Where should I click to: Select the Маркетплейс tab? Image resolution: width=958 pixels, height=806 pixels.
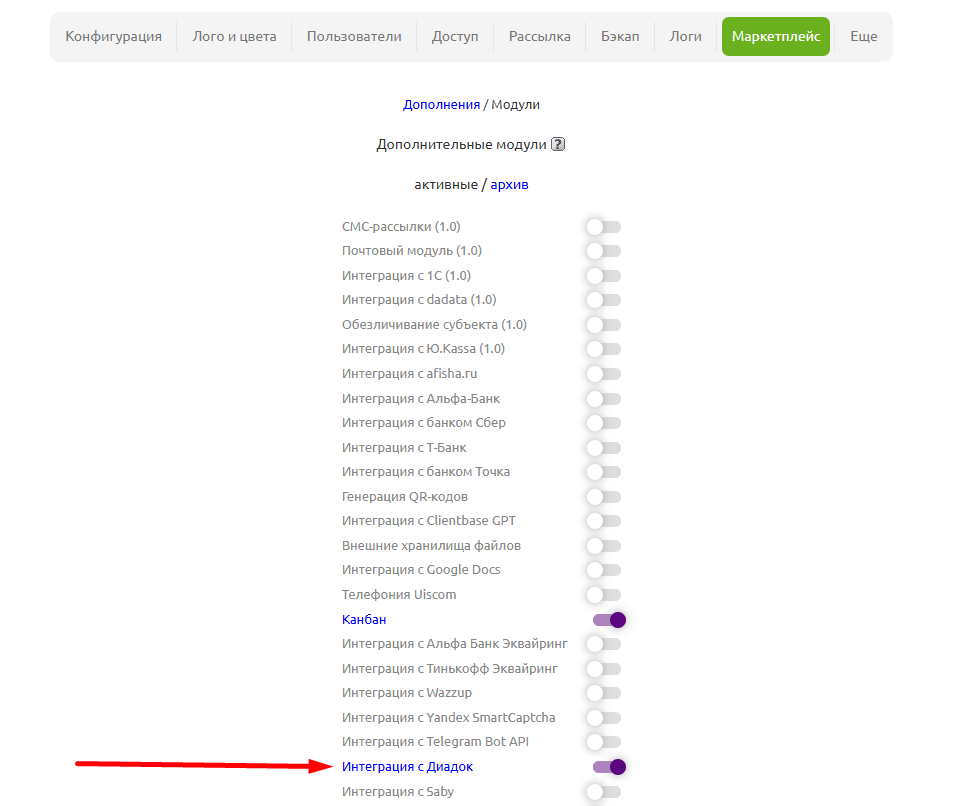(x=775, y=36)
